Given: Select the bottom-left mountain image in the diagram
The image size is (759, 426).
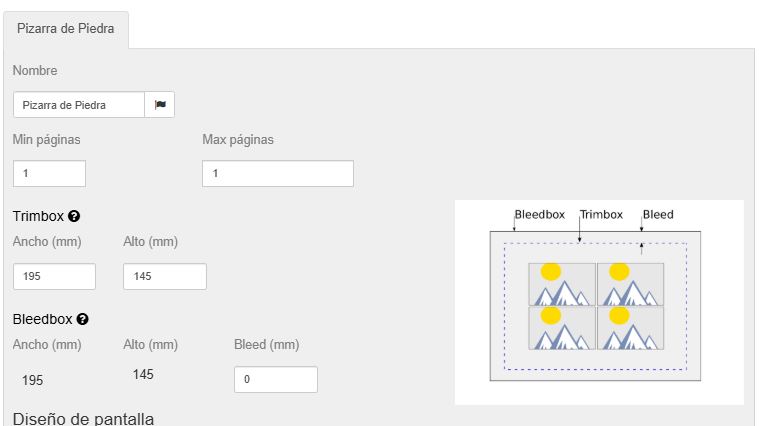Looking at the screenshot, I should point(562,327).
